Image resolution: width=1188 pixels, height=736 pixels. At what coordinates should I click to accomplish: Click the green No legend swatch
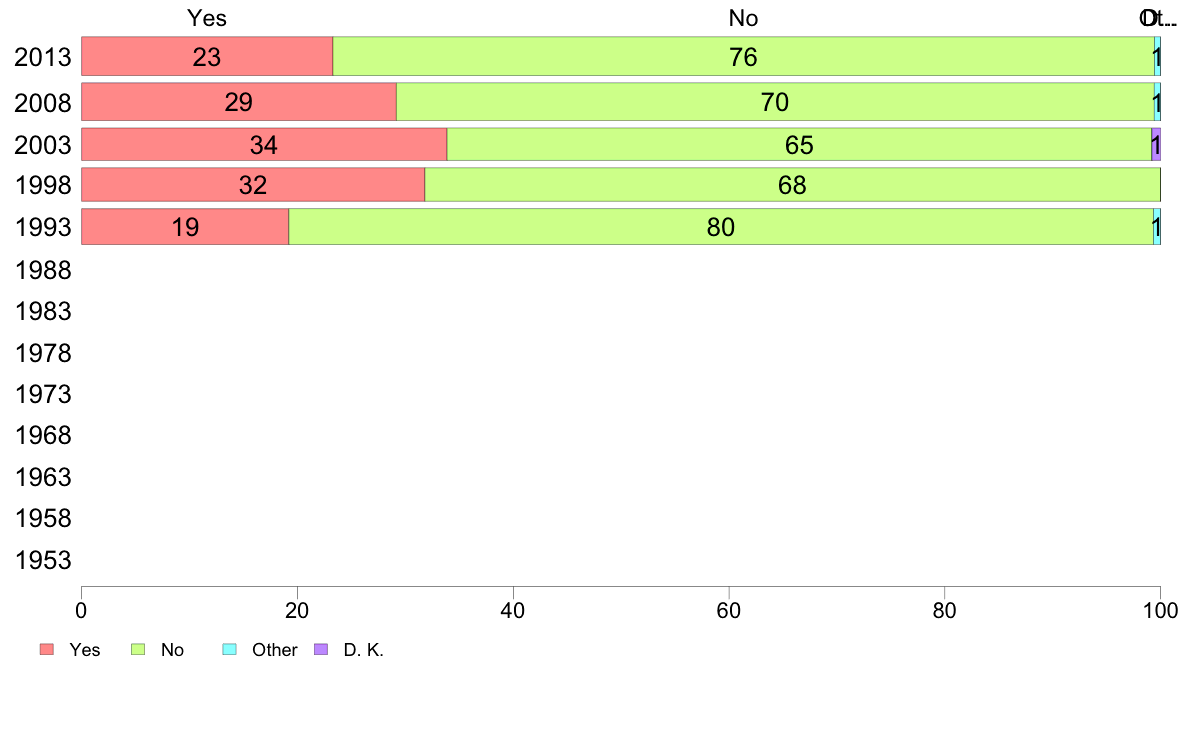(x=139, y=650)
